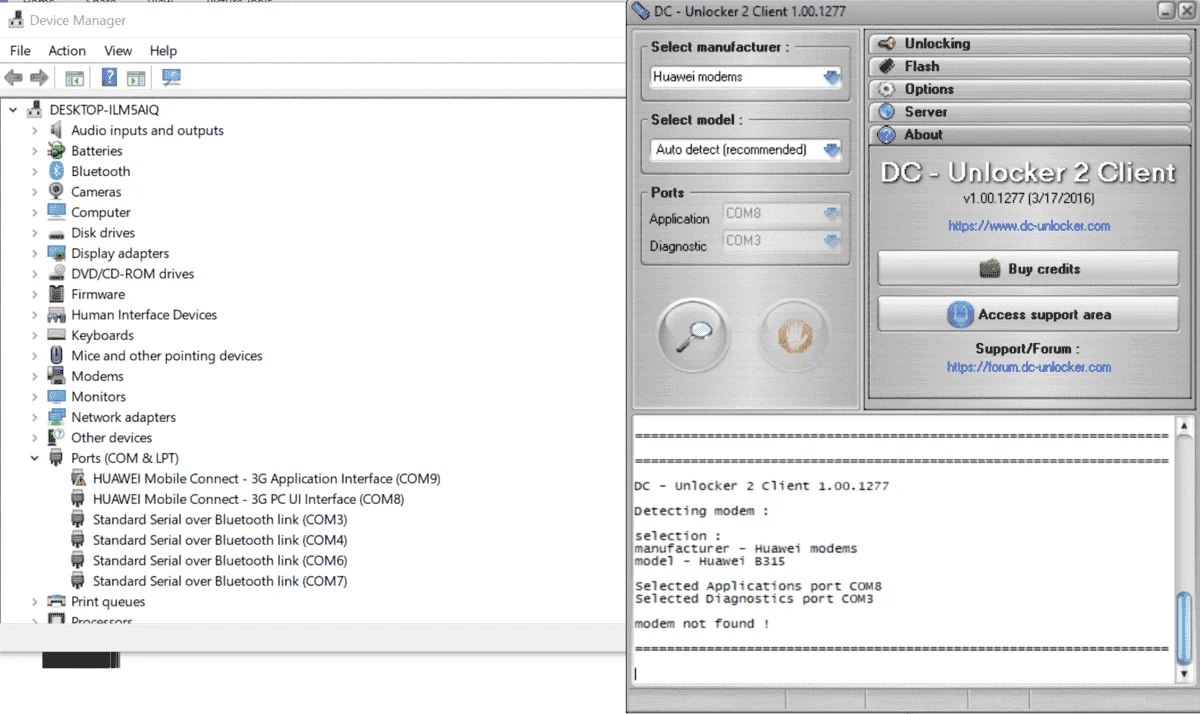This screenshot has height=714, width=1200.
Task: Open the https://forum.dc-unlocker.com link
Action: pos(1029,367)
